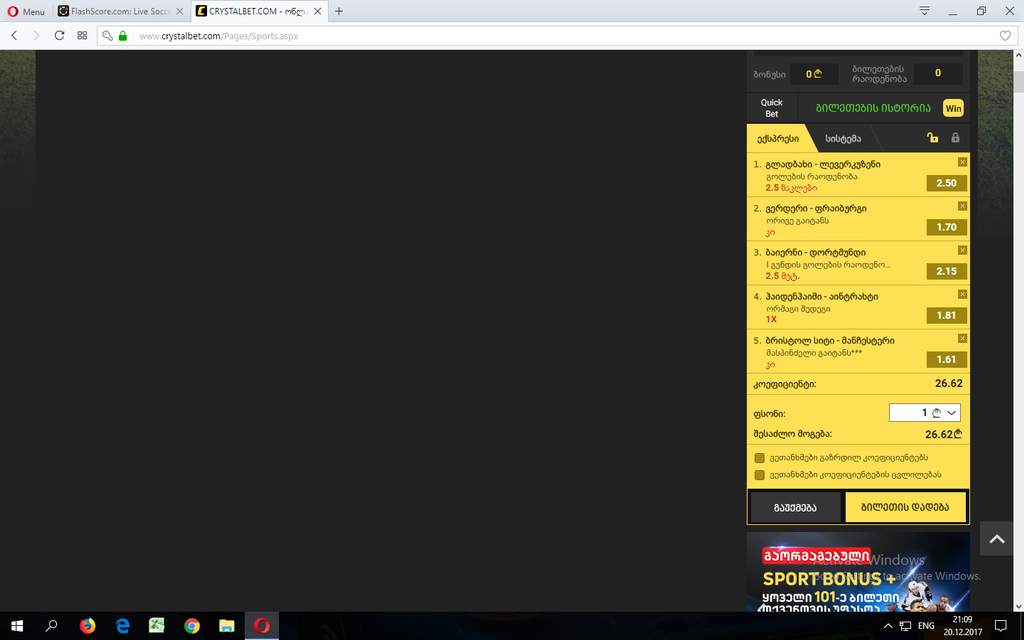
Task: Open ბილეთების ისტორია ticket history
Action: coord(873,108)
